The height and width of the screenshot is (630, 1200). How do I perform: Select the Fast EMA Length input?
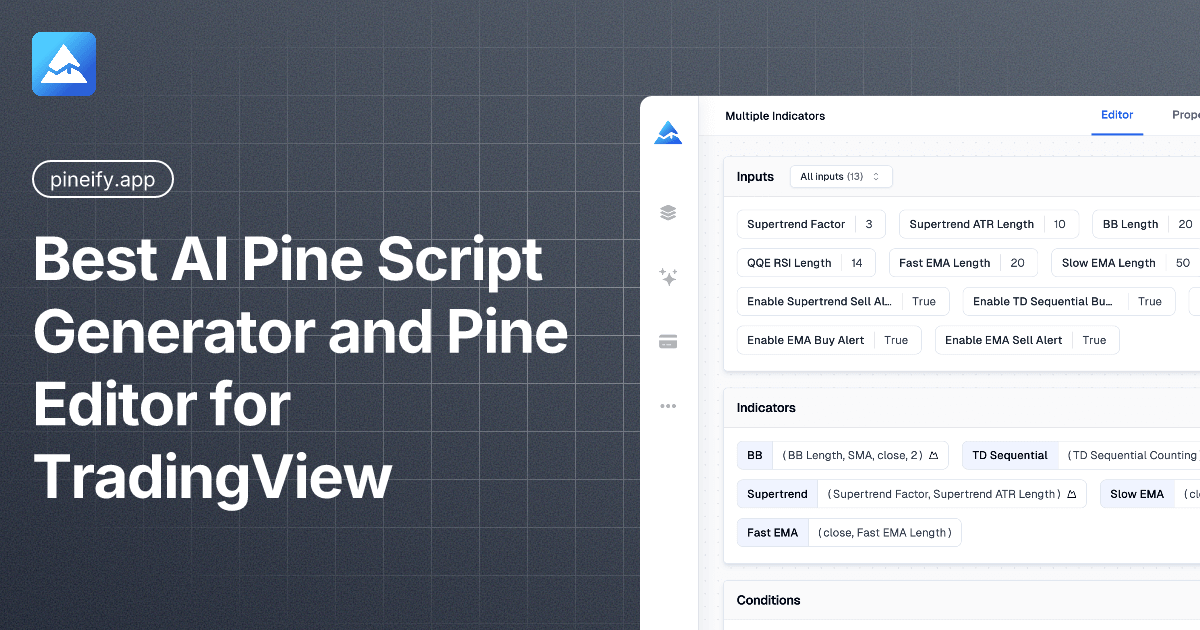coord(963,263)
